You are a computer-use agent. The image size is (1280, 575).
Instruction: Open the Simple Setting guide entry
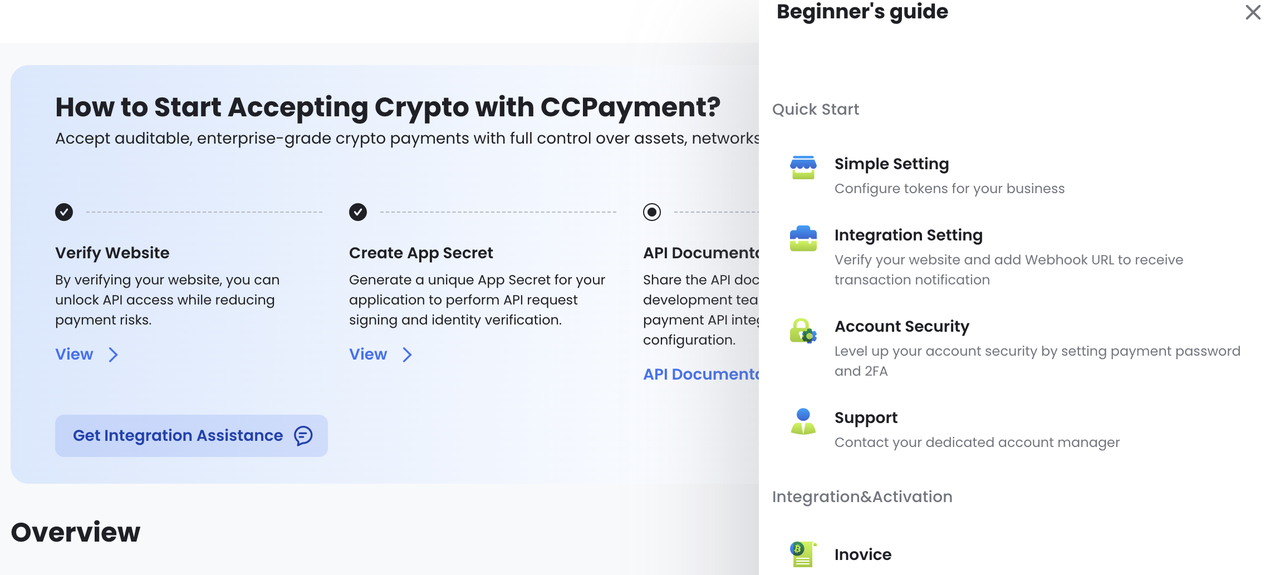[x=891, y=164]
